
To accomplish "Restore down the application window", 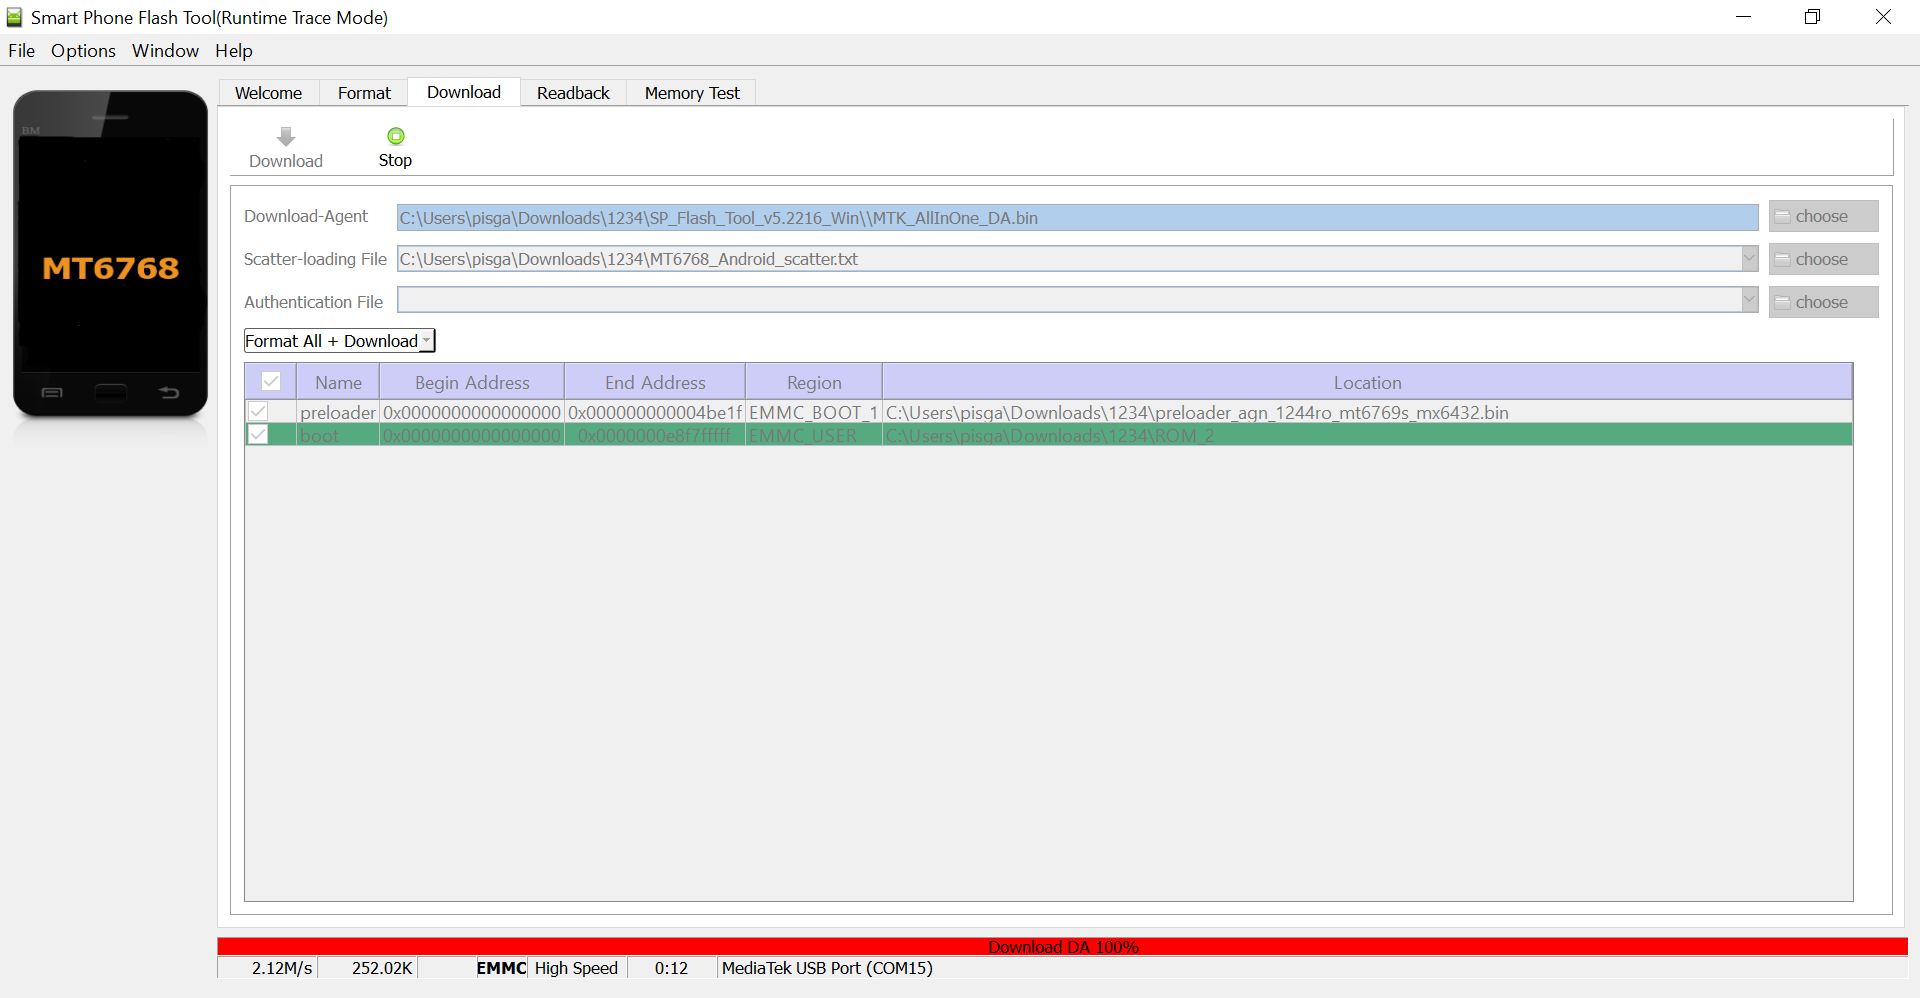I will 1812,17.
